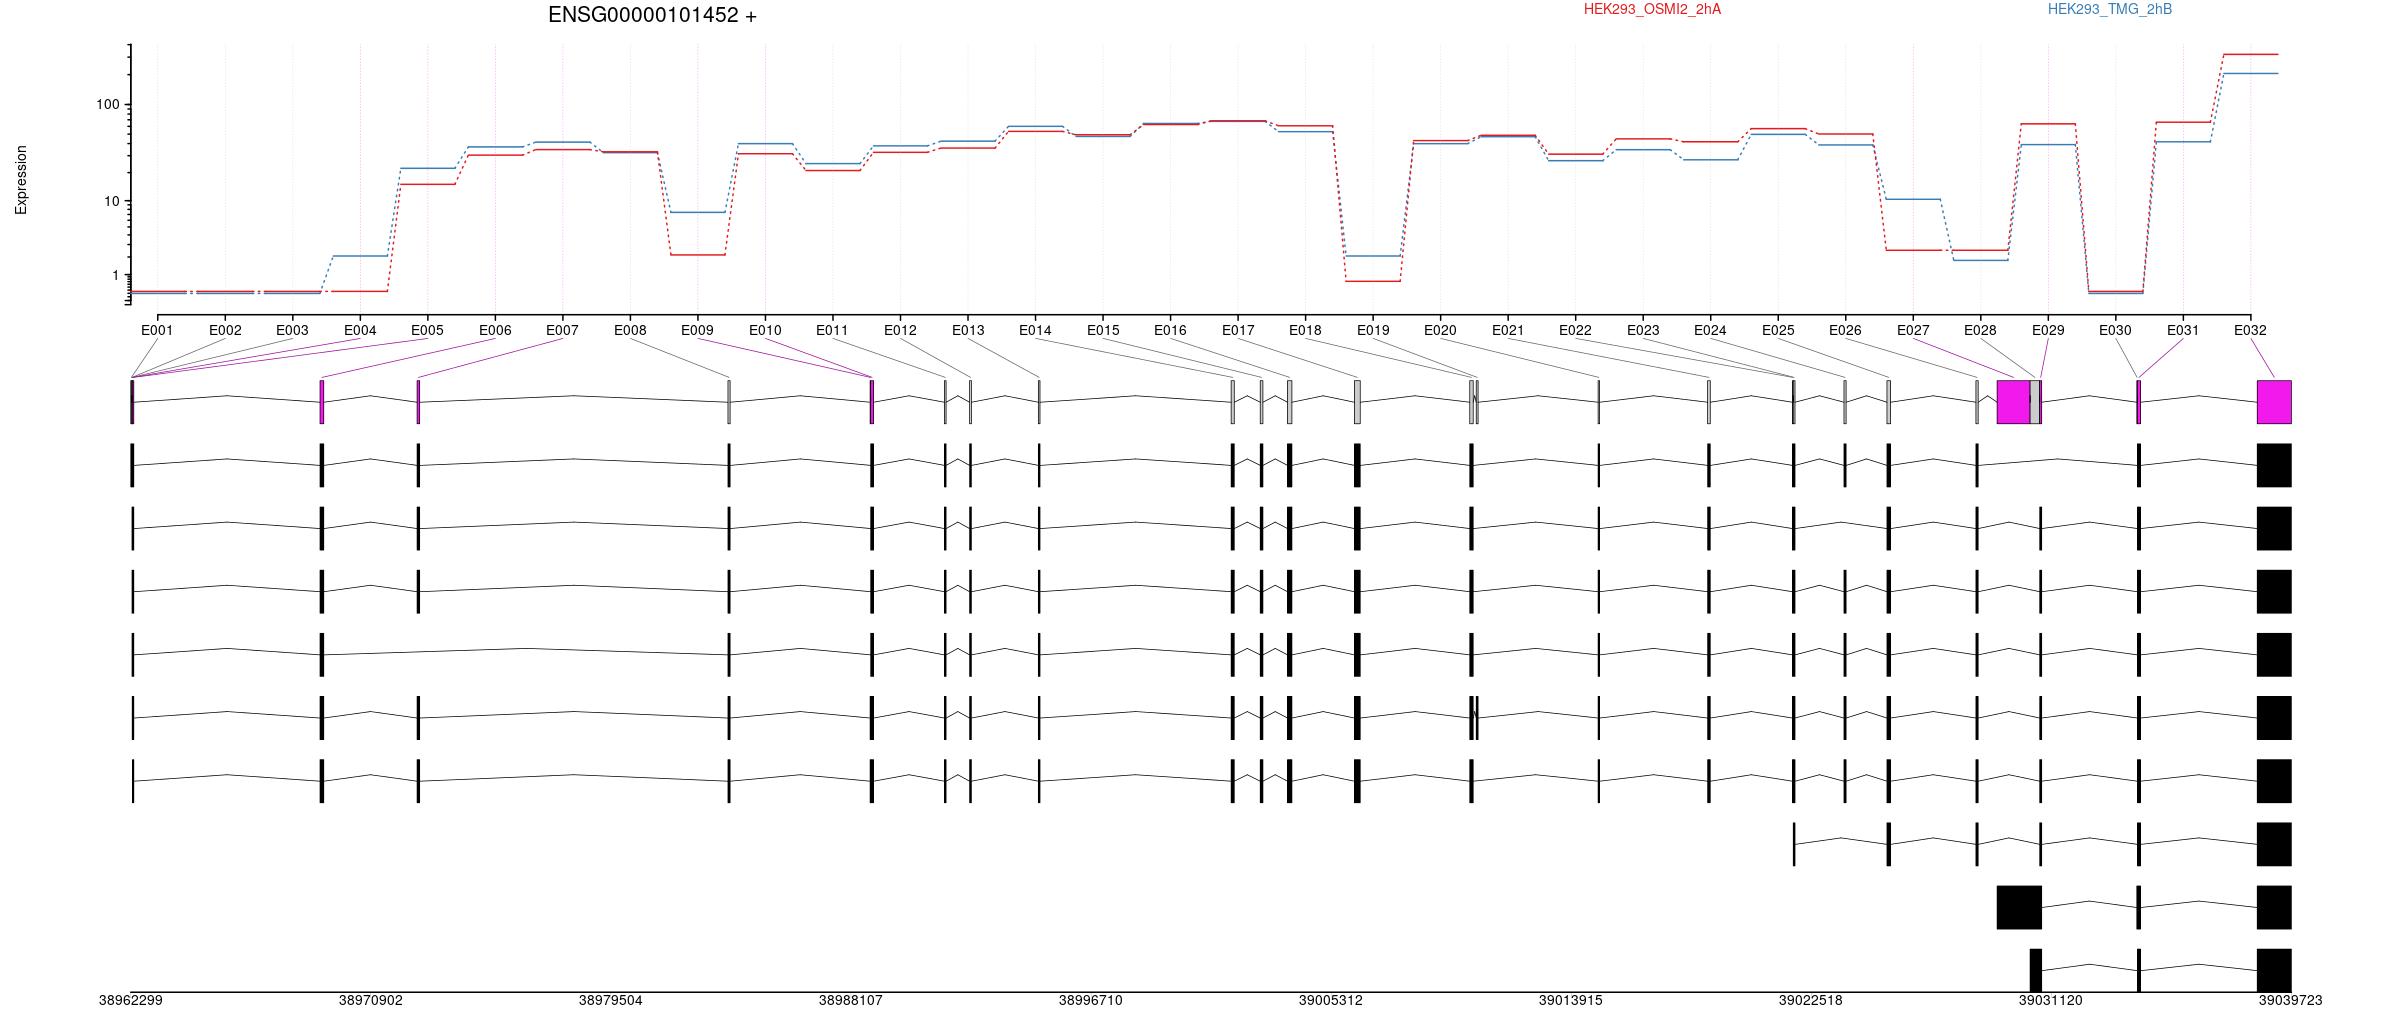Viewport: 2400px width, 1019px height.
Task: Click exon label E016
Action: pyautogui.click(x=1170, y=330)
